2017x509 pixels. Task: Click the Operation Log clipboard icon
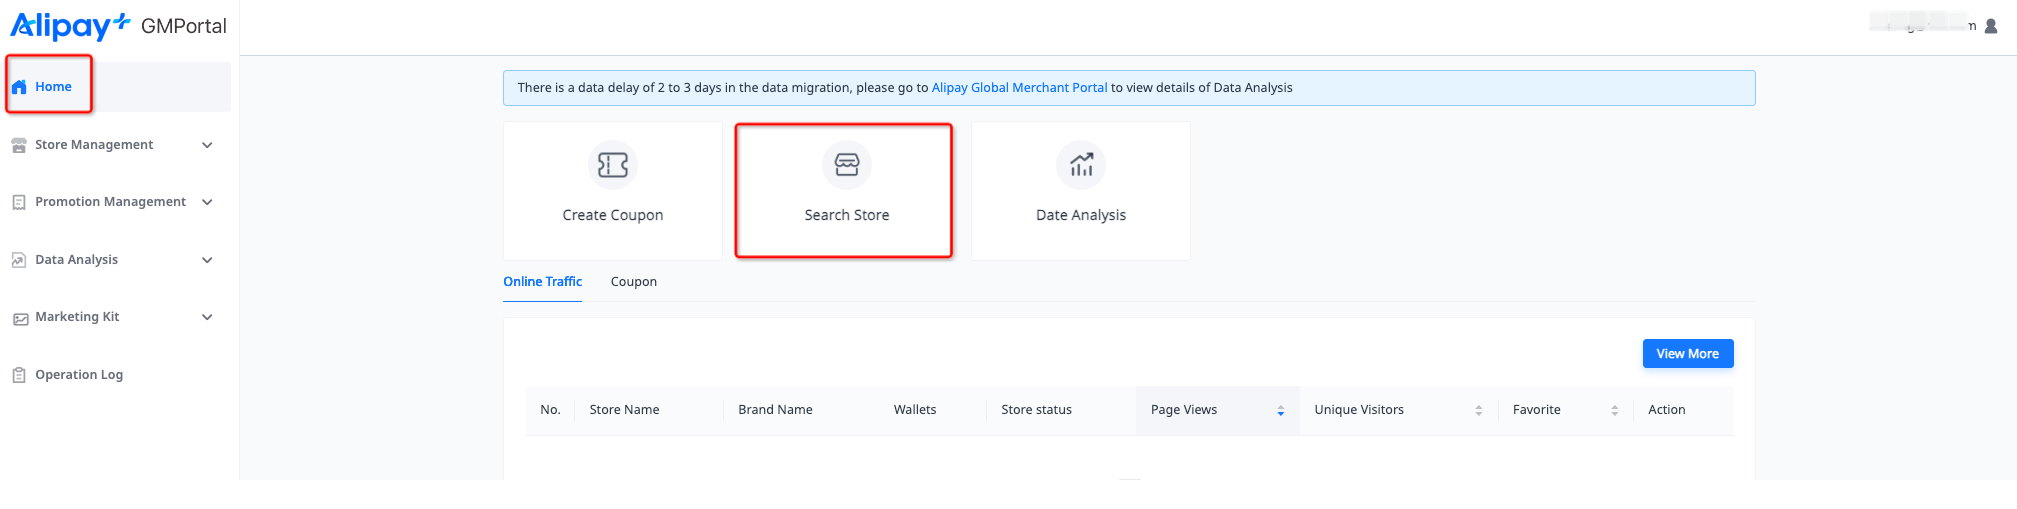click(19, 375)
